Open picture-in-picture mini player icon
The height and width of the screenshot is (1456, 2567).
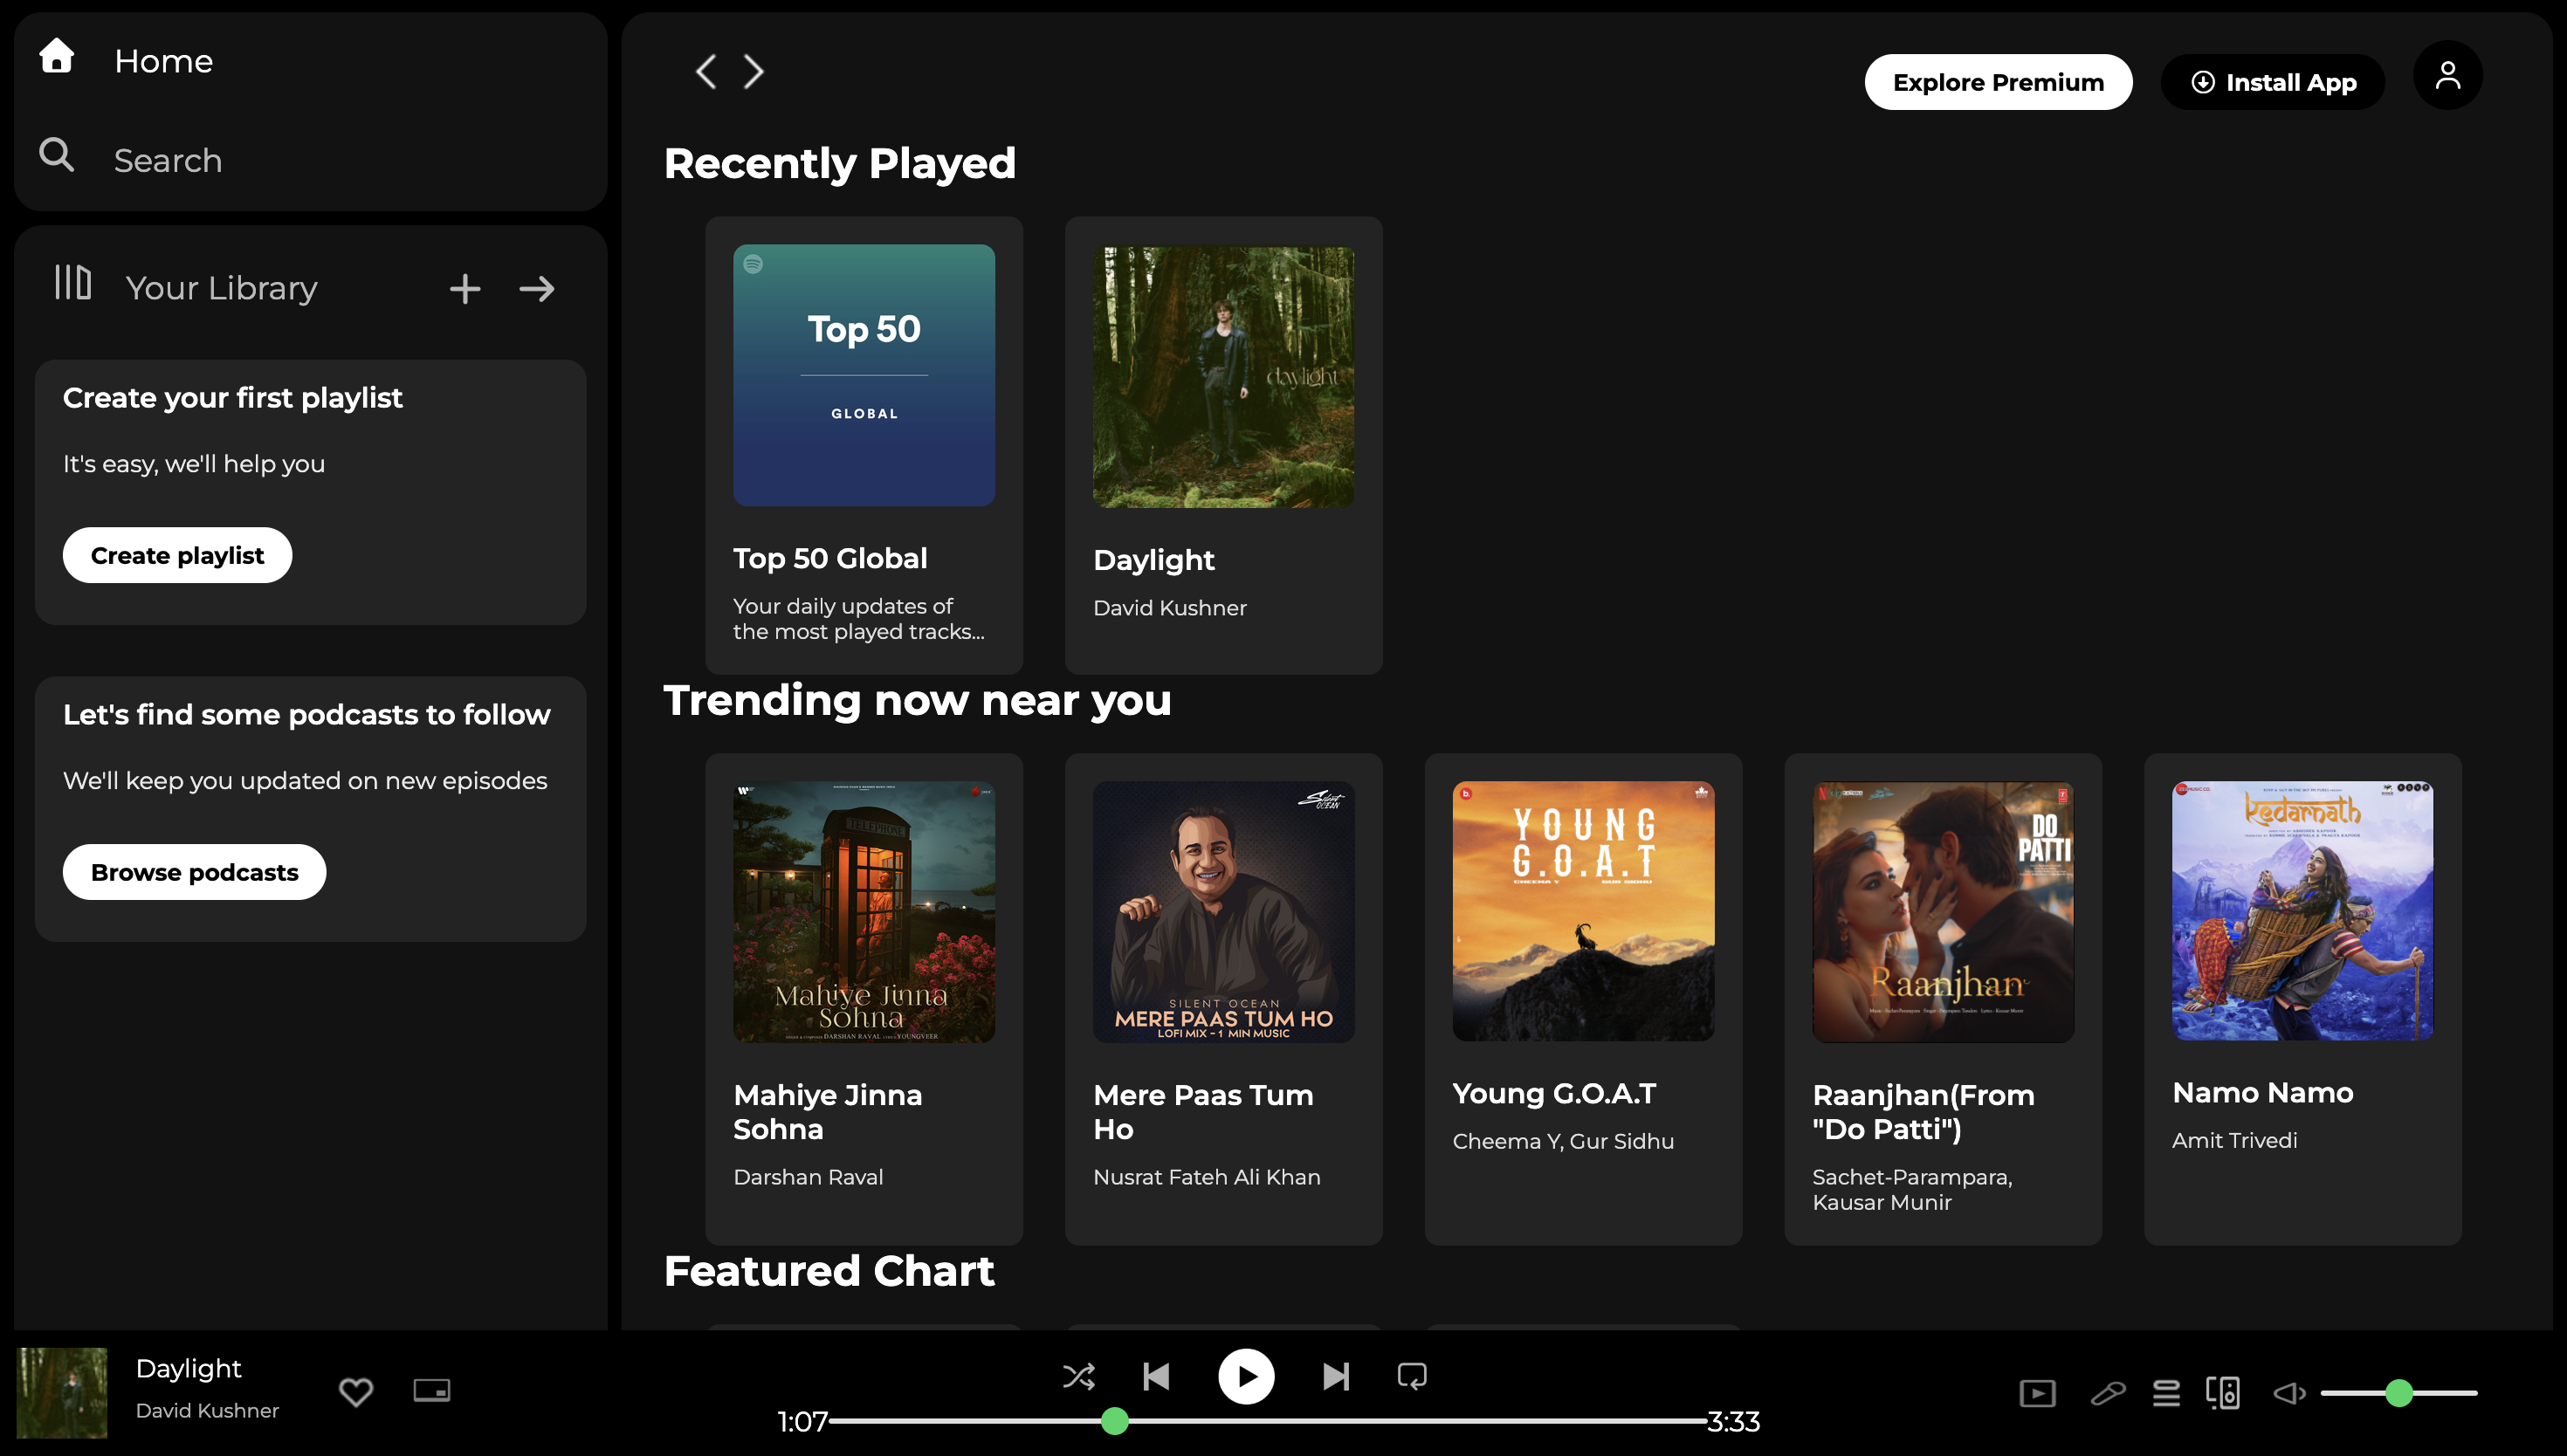tap(432, 1391)
